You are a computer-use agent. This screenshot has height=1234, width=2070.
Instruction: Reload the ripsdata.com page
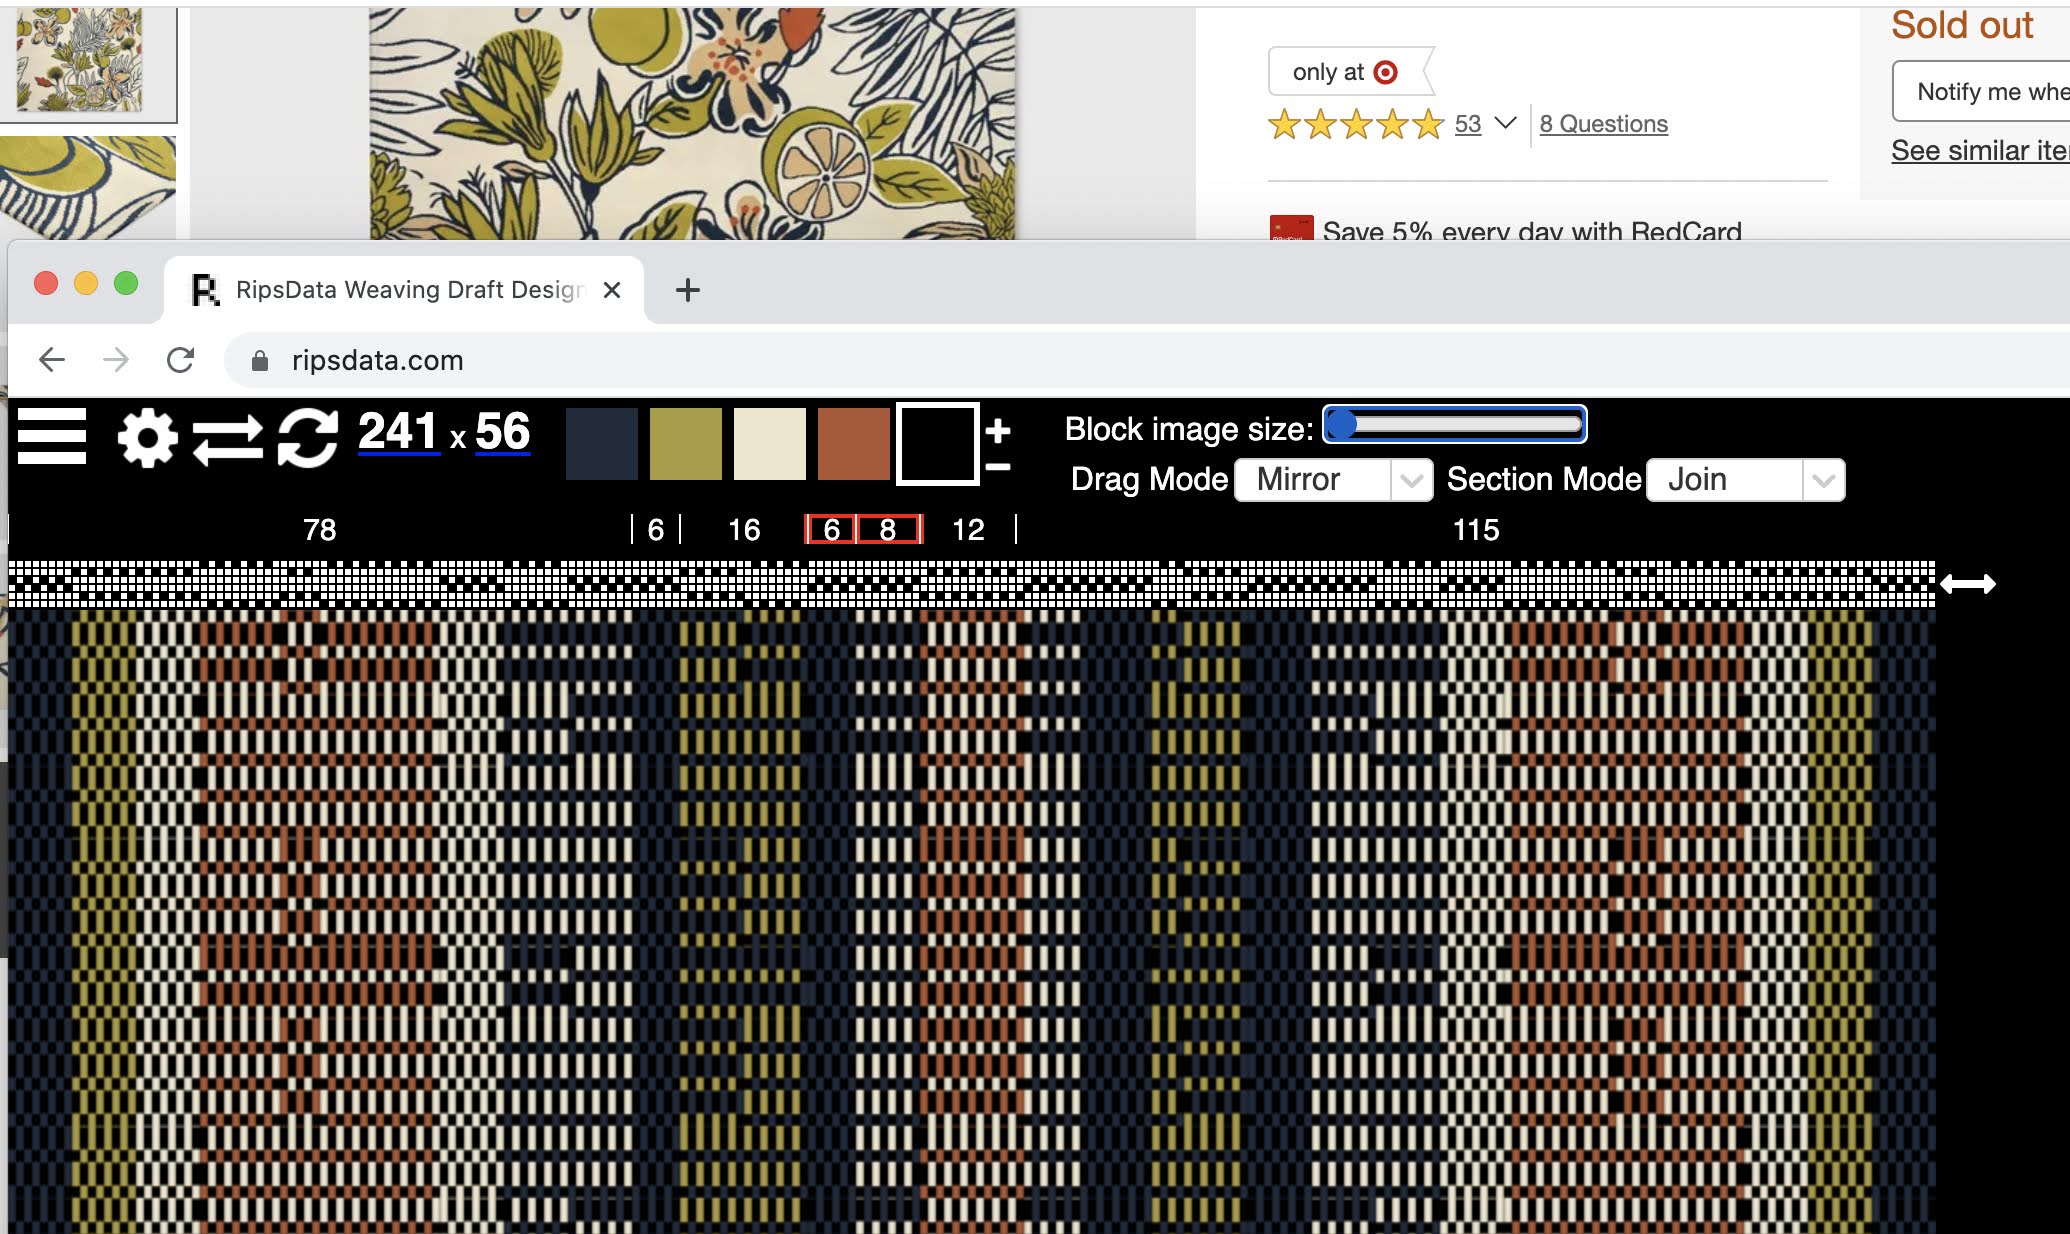(180, 360)
